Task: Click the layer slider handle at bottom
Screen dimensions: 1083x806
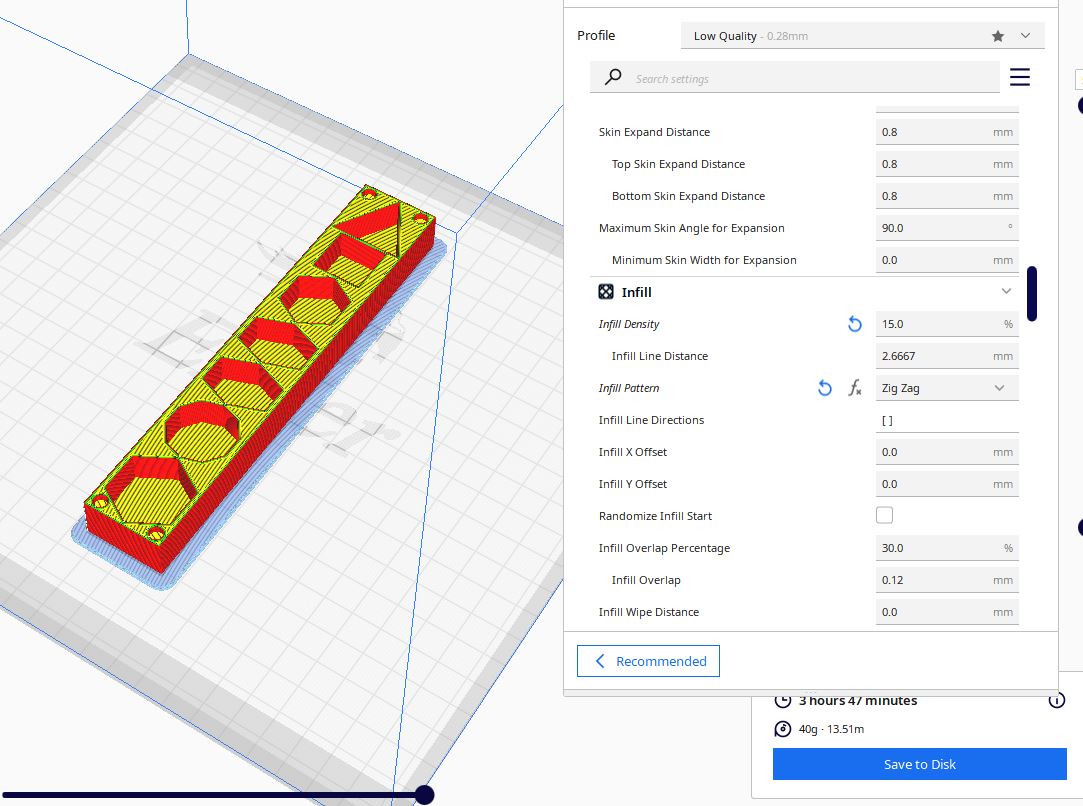Action: click(424, 794)
